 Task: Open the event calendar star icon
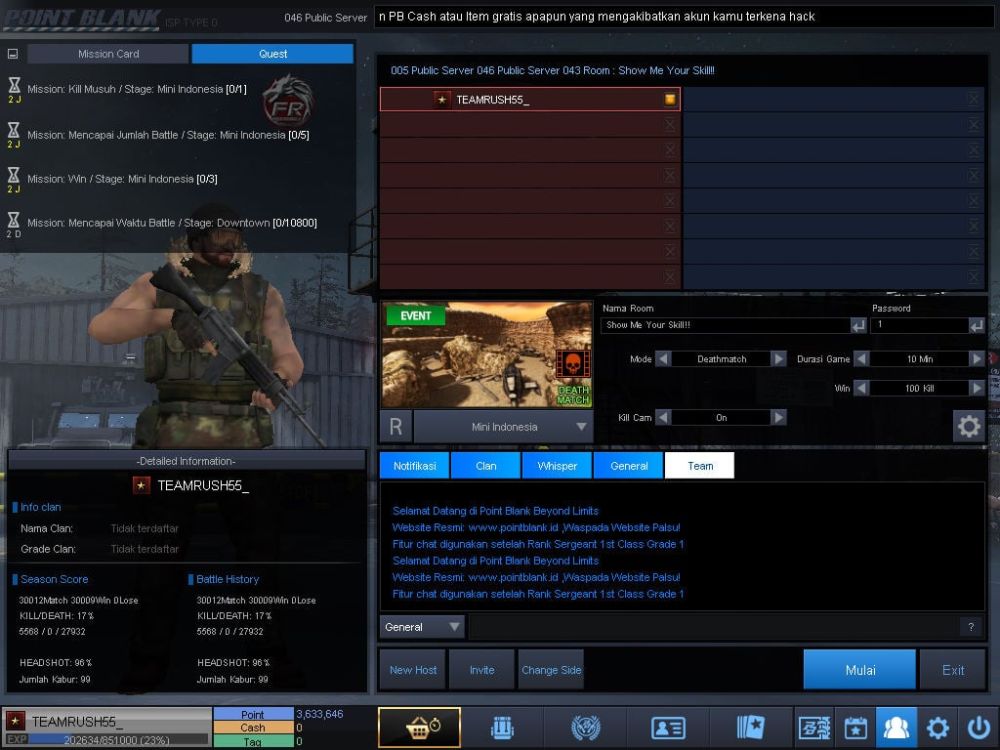855,728
